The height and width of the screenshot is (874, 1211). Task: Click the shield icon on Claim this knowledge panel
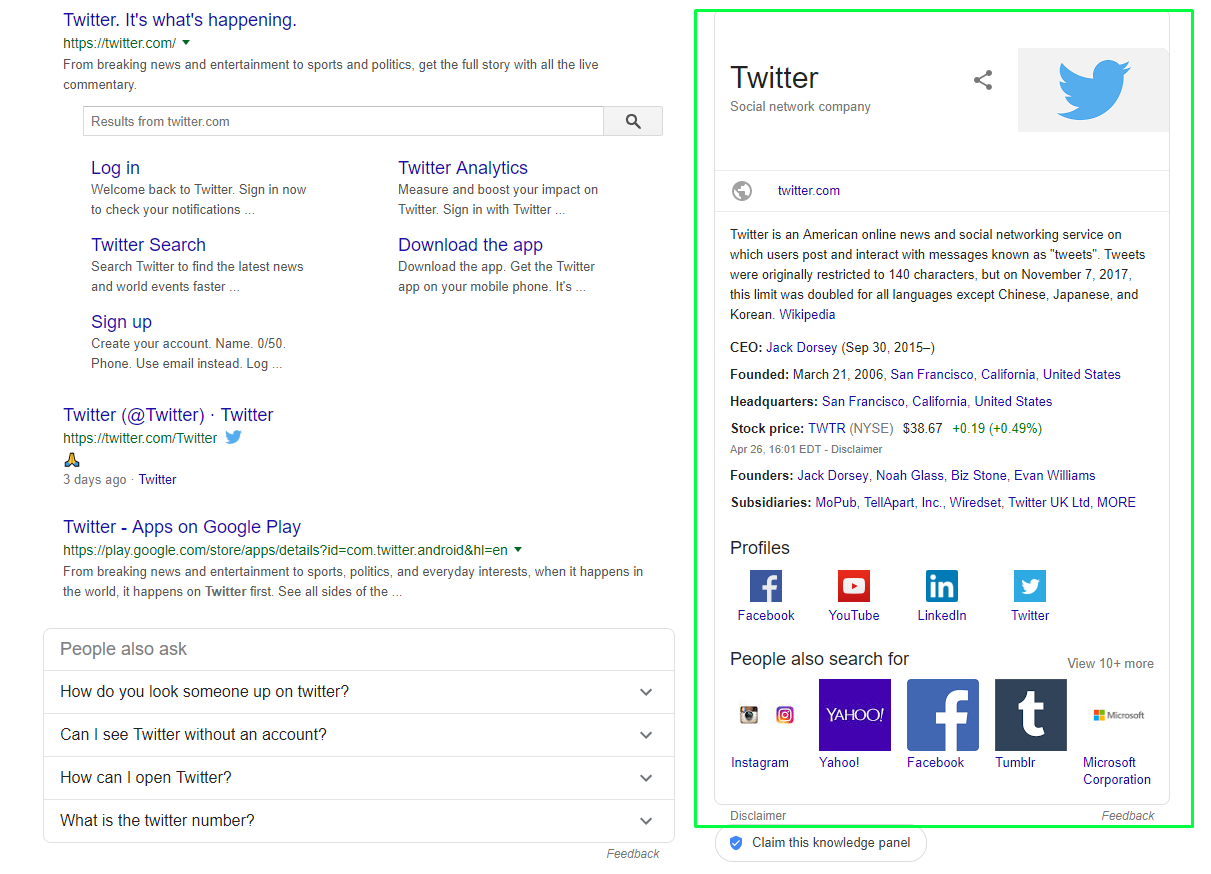coord(736,843)
